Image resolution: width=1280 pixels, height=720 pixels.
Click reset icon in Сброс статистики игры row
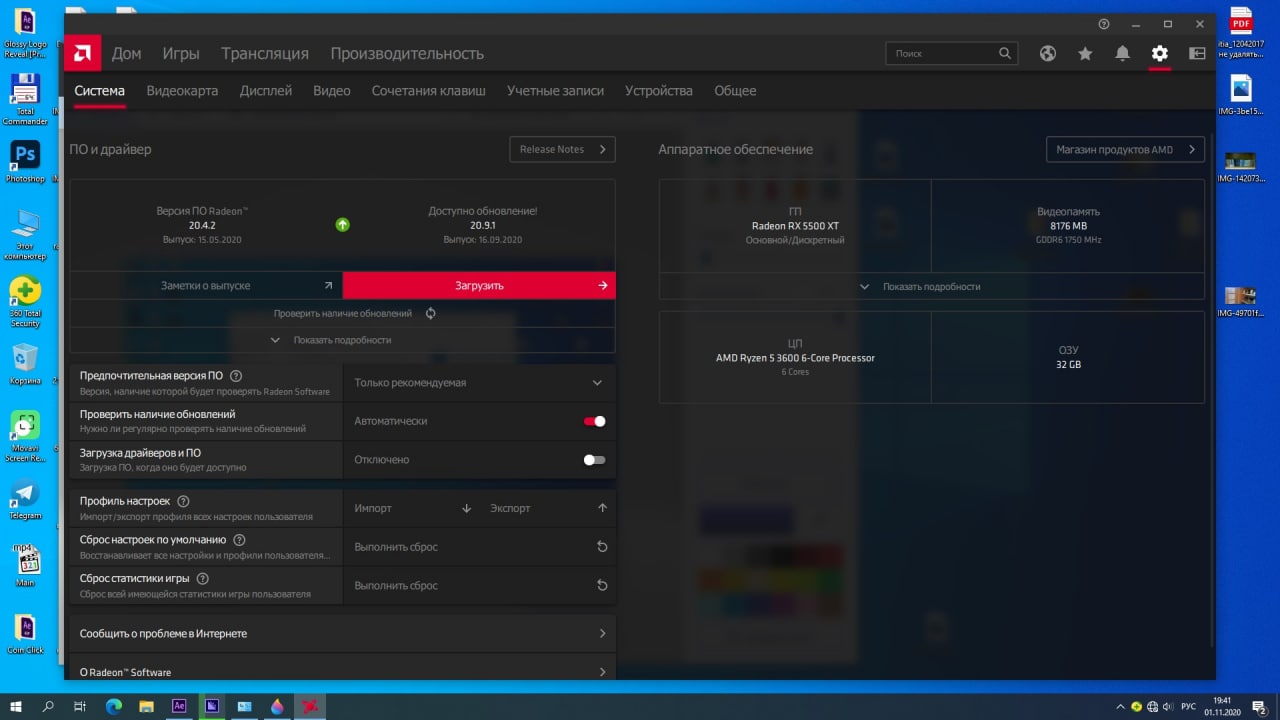pos(602,586)
